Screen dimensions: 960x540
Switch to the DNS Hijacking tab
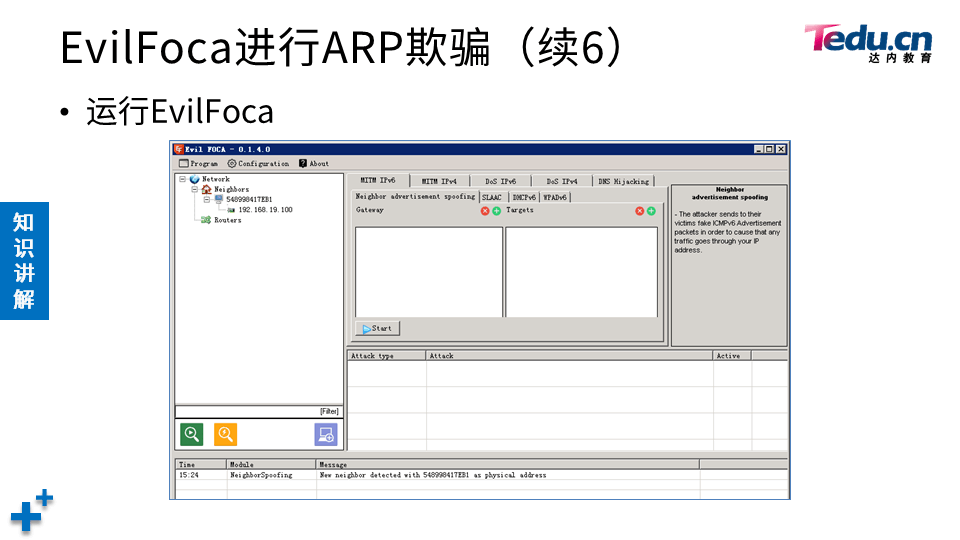(623, 181)
